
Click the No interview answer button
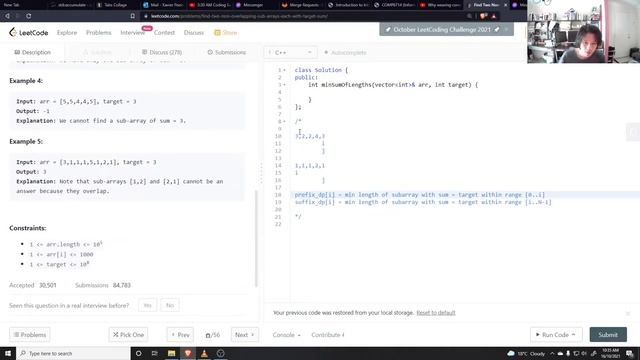pos(170,305)
